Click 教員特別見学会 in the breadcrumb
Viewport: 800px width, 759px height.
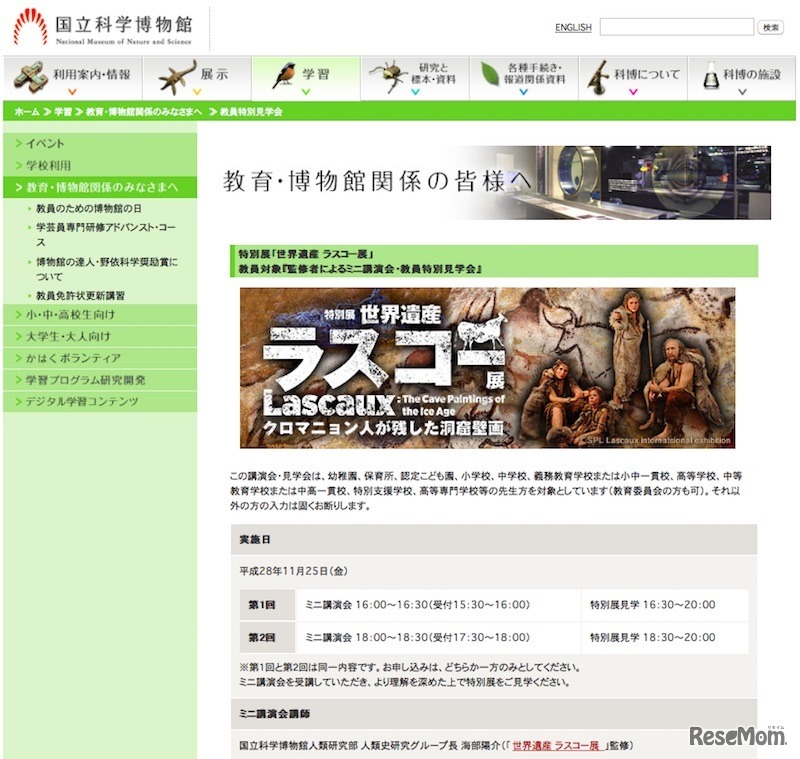251,112
